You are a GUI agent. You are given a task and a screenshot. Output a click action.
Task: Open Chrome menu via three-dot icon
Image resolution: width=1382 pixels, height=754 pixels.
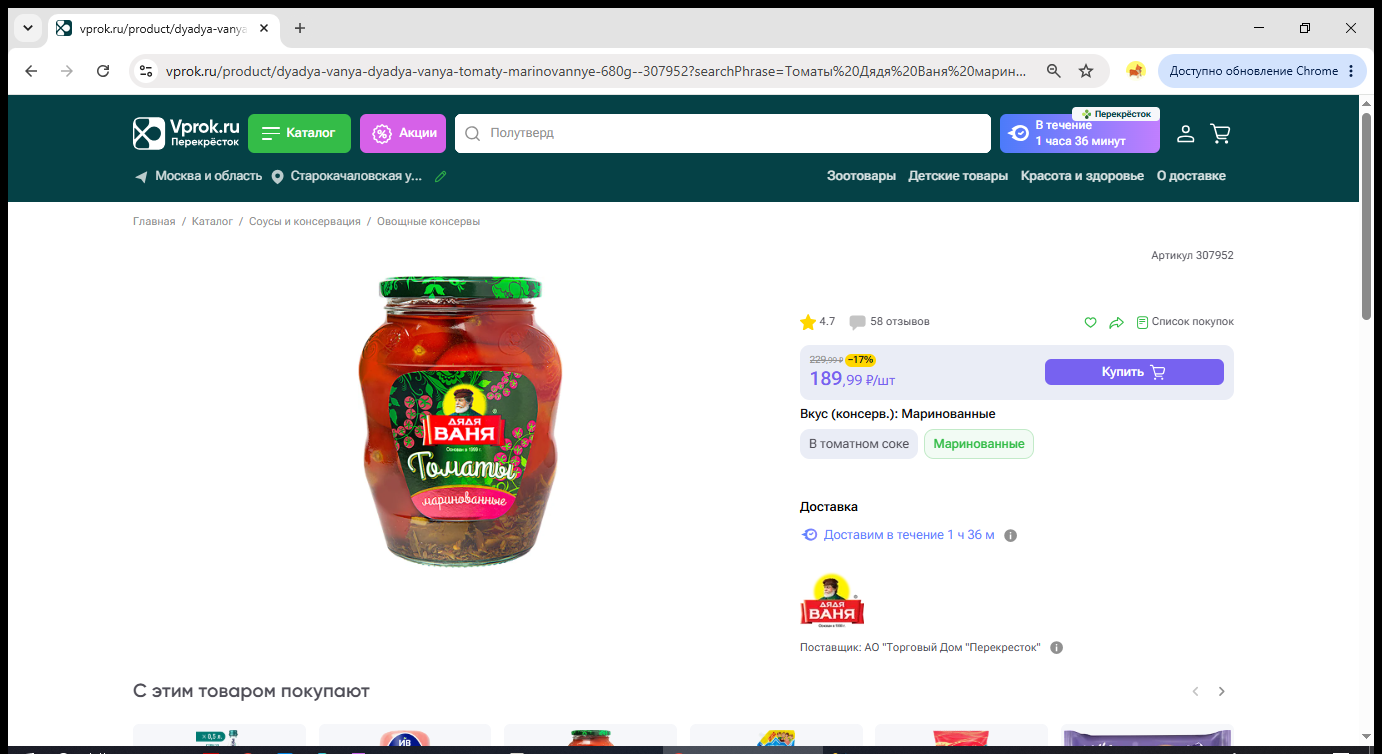click(1351, 71)
